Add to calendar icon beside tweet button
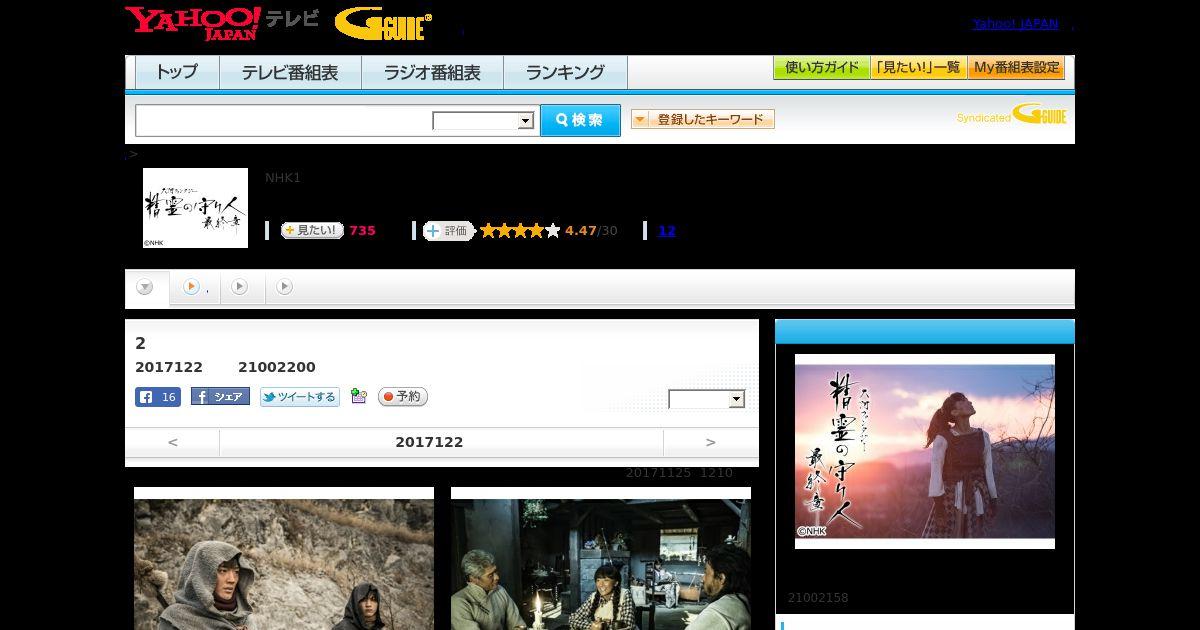1200x630 pixels. (359, 397)
